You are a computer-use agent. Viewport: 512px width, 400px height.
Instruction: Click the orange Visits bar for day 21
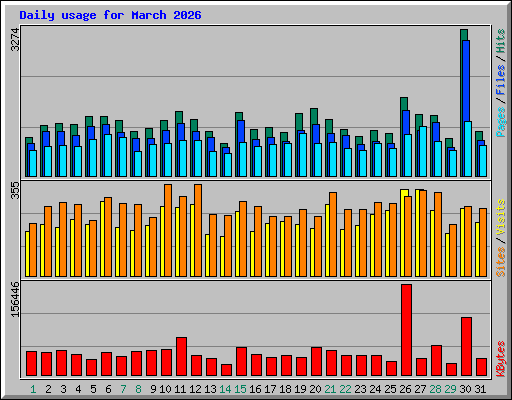point(333,234)
